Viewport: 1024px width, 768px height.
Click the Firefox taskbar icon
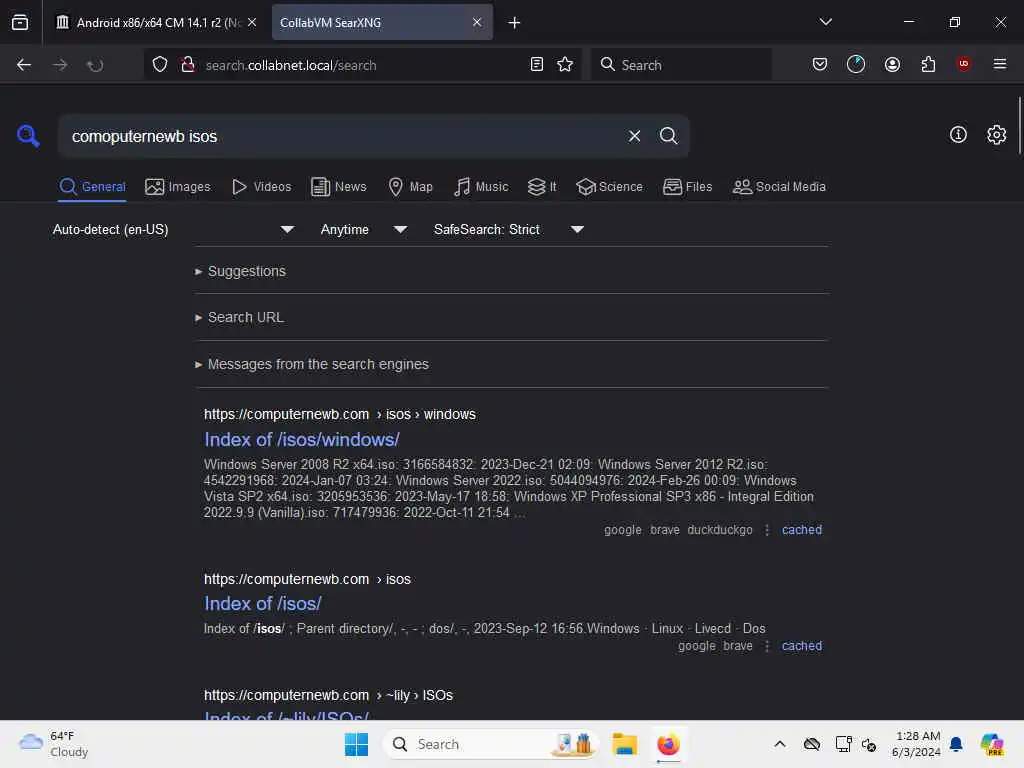click(x=668, y=744)
